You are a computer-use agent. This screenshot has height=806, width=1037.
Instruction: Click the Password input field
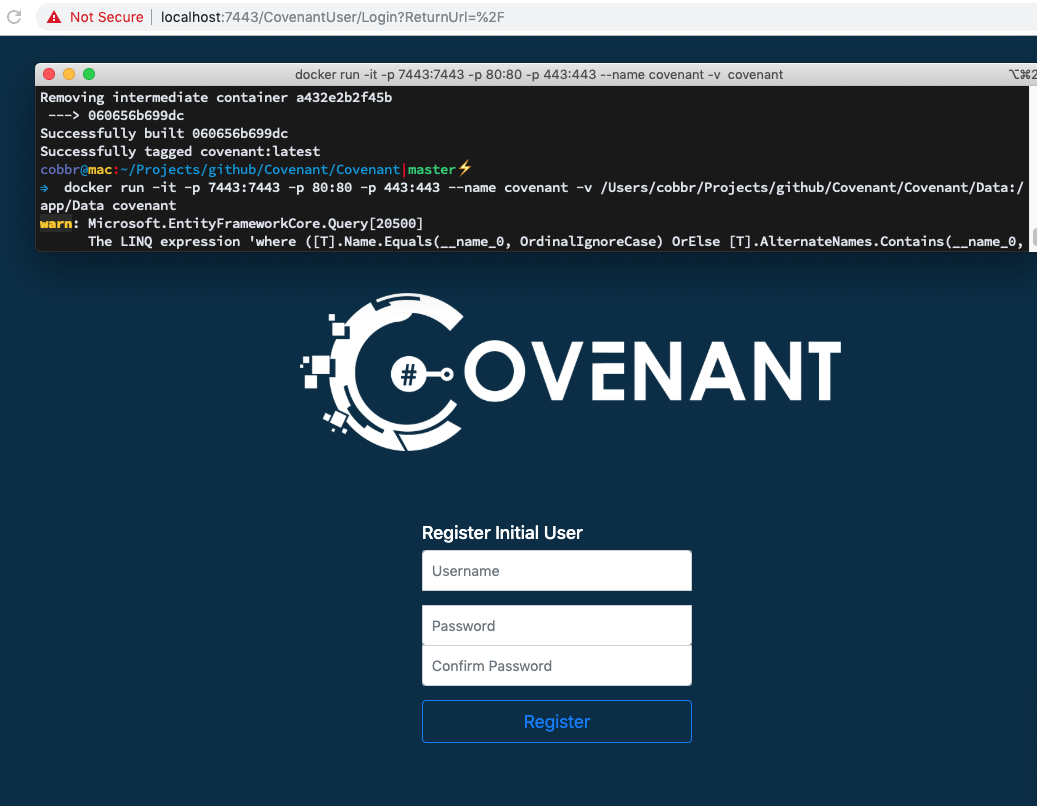(556, 625)
